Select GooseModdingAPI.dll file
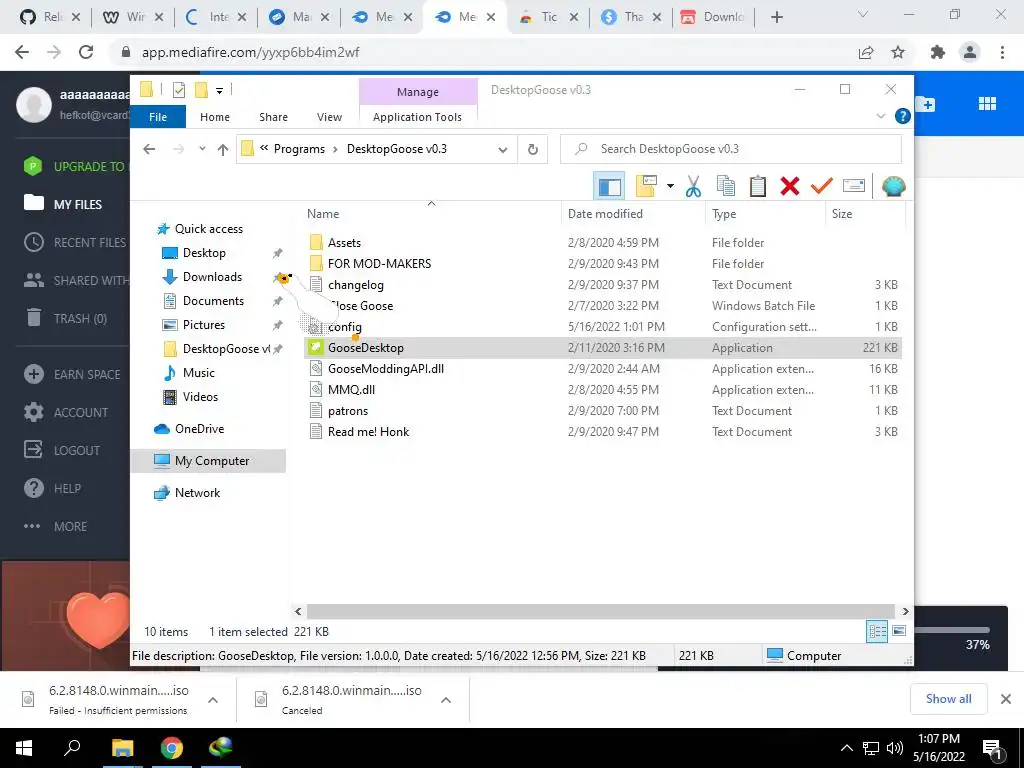This screenshot has height=768, width=1024. tap(385, 369)
